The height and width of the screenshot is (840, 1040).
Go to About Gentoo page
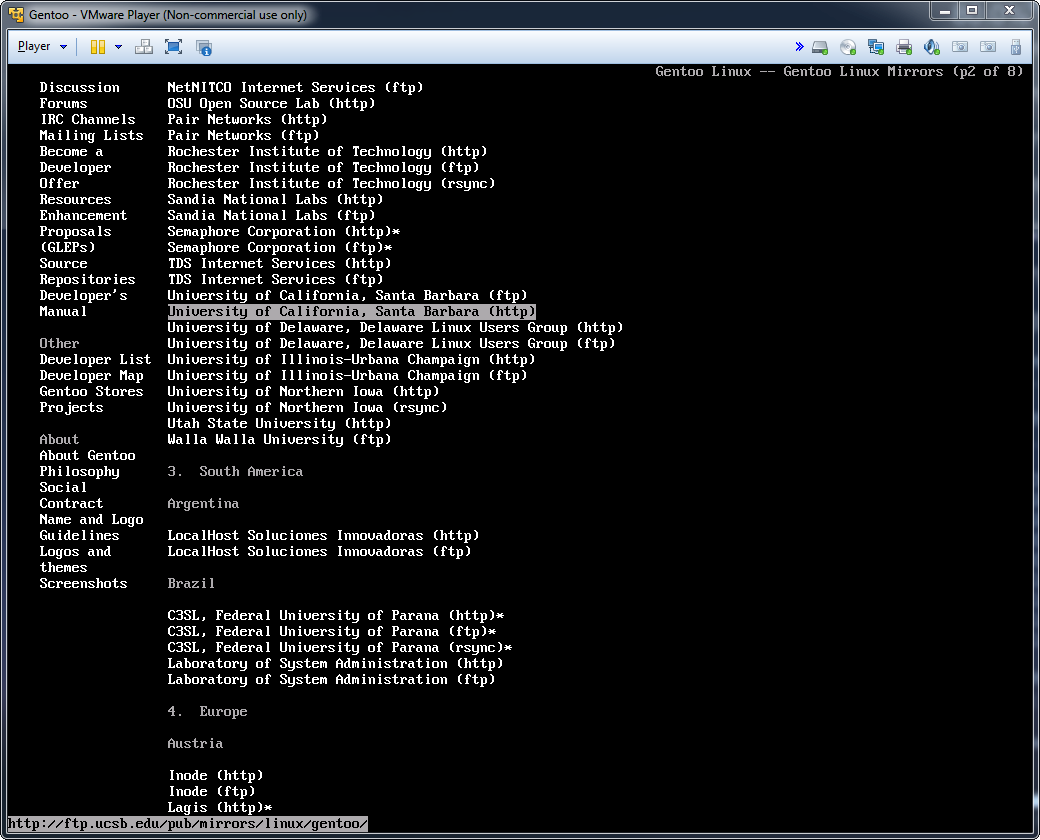[x=87, y=455]
